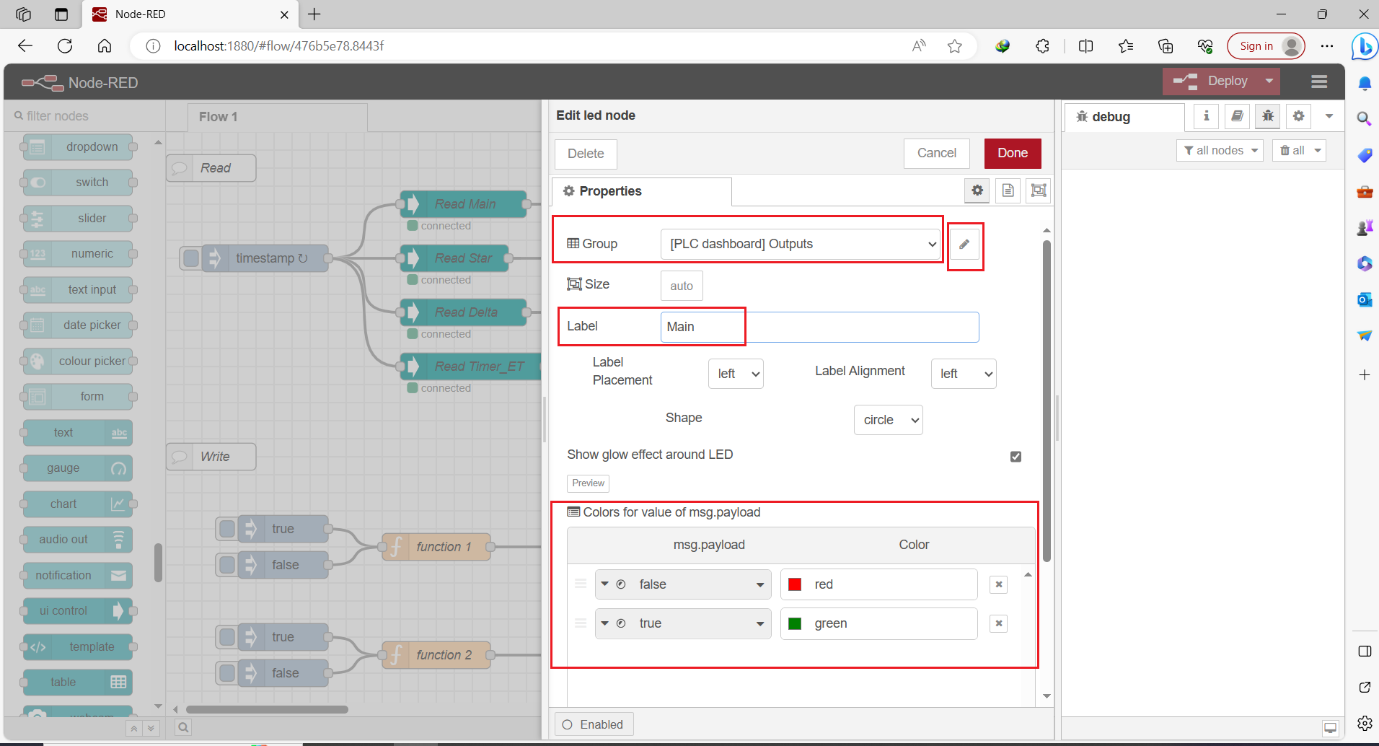Open the node Appearance settings icon
This screenshot has height=746, width=1379.
tap(1037, 190)
